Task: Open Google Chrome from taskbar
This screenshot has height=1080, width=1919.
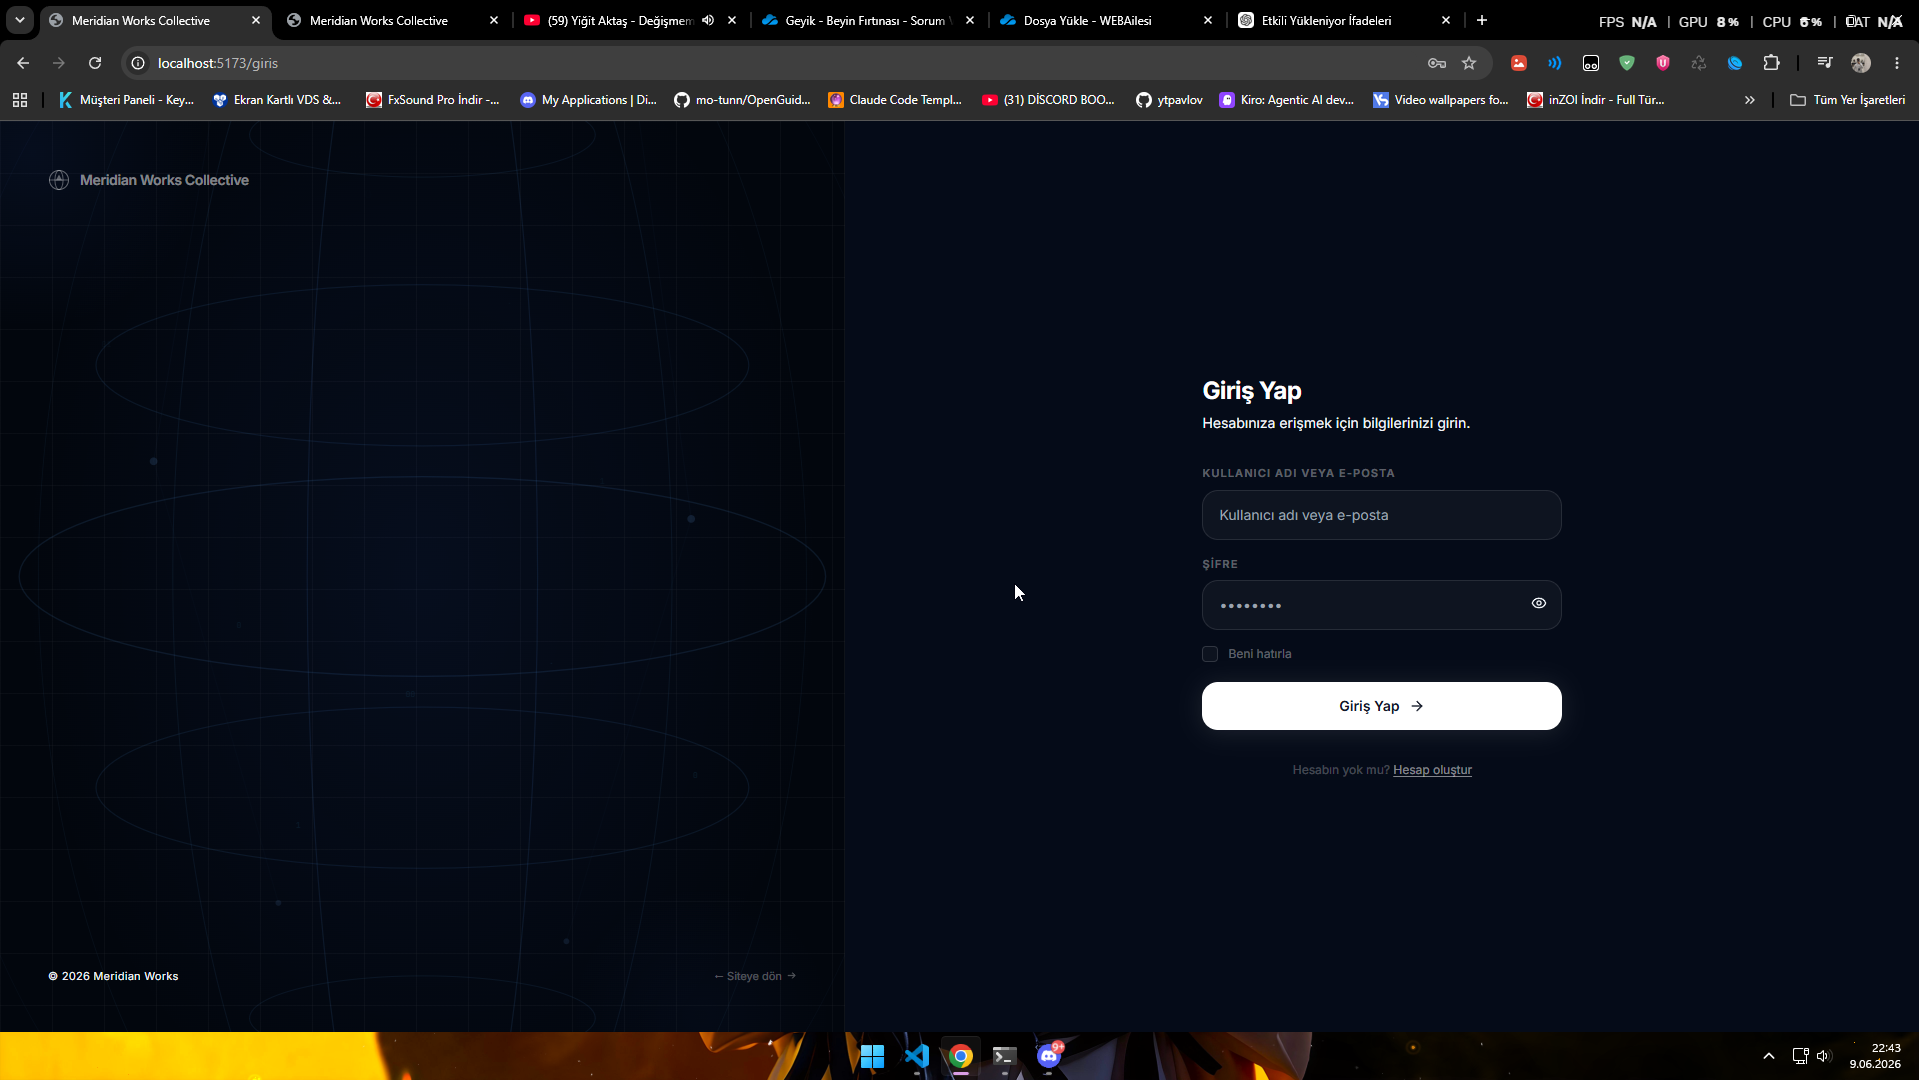Action: [961, 1056]
